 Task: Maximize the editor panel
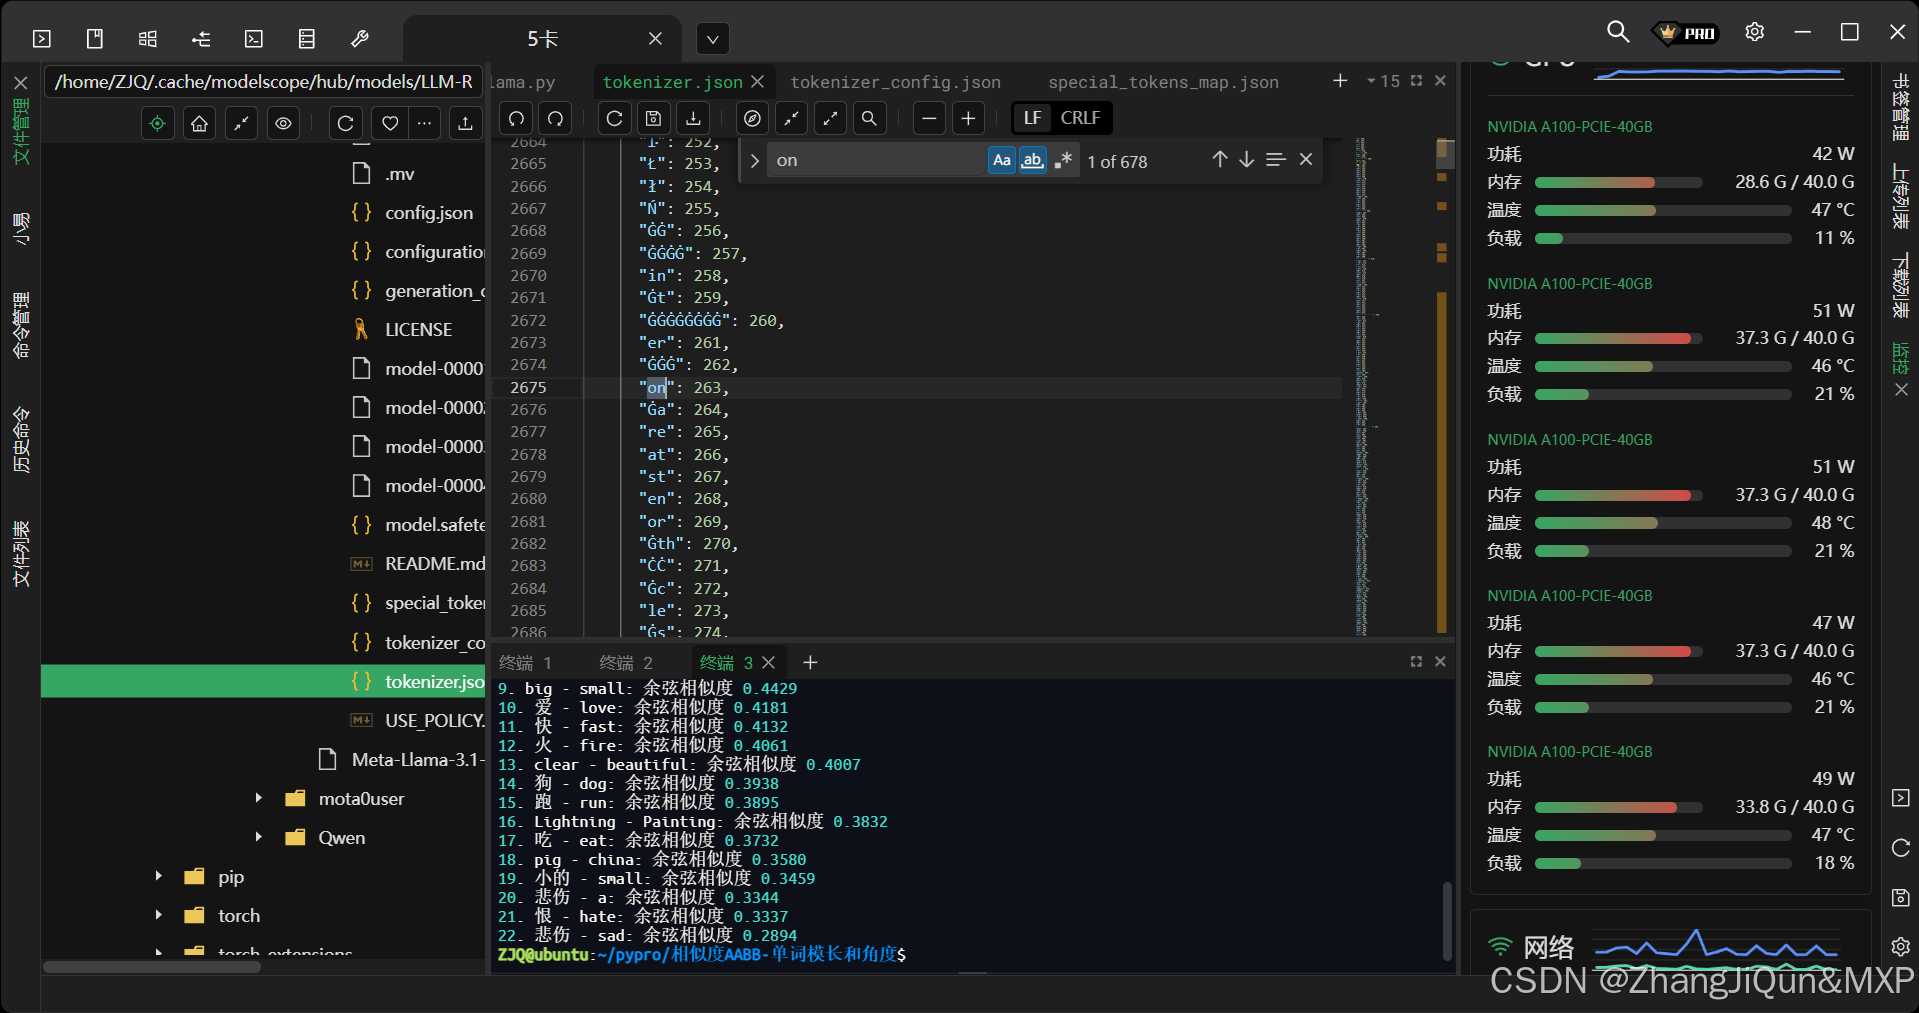tap(1416, 81)
